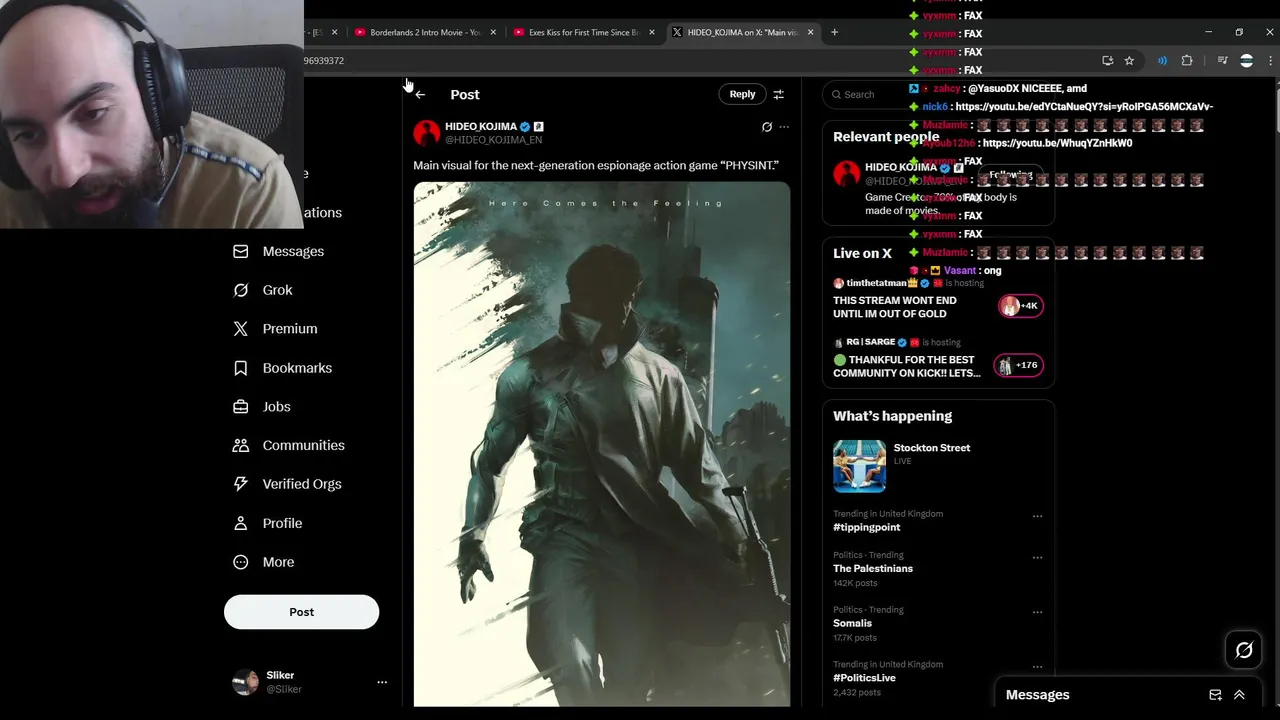This screenshot has width=1280, height=720.
Task: Open a new browser tab
Action: pyautogui.click(x=834, y=32)
